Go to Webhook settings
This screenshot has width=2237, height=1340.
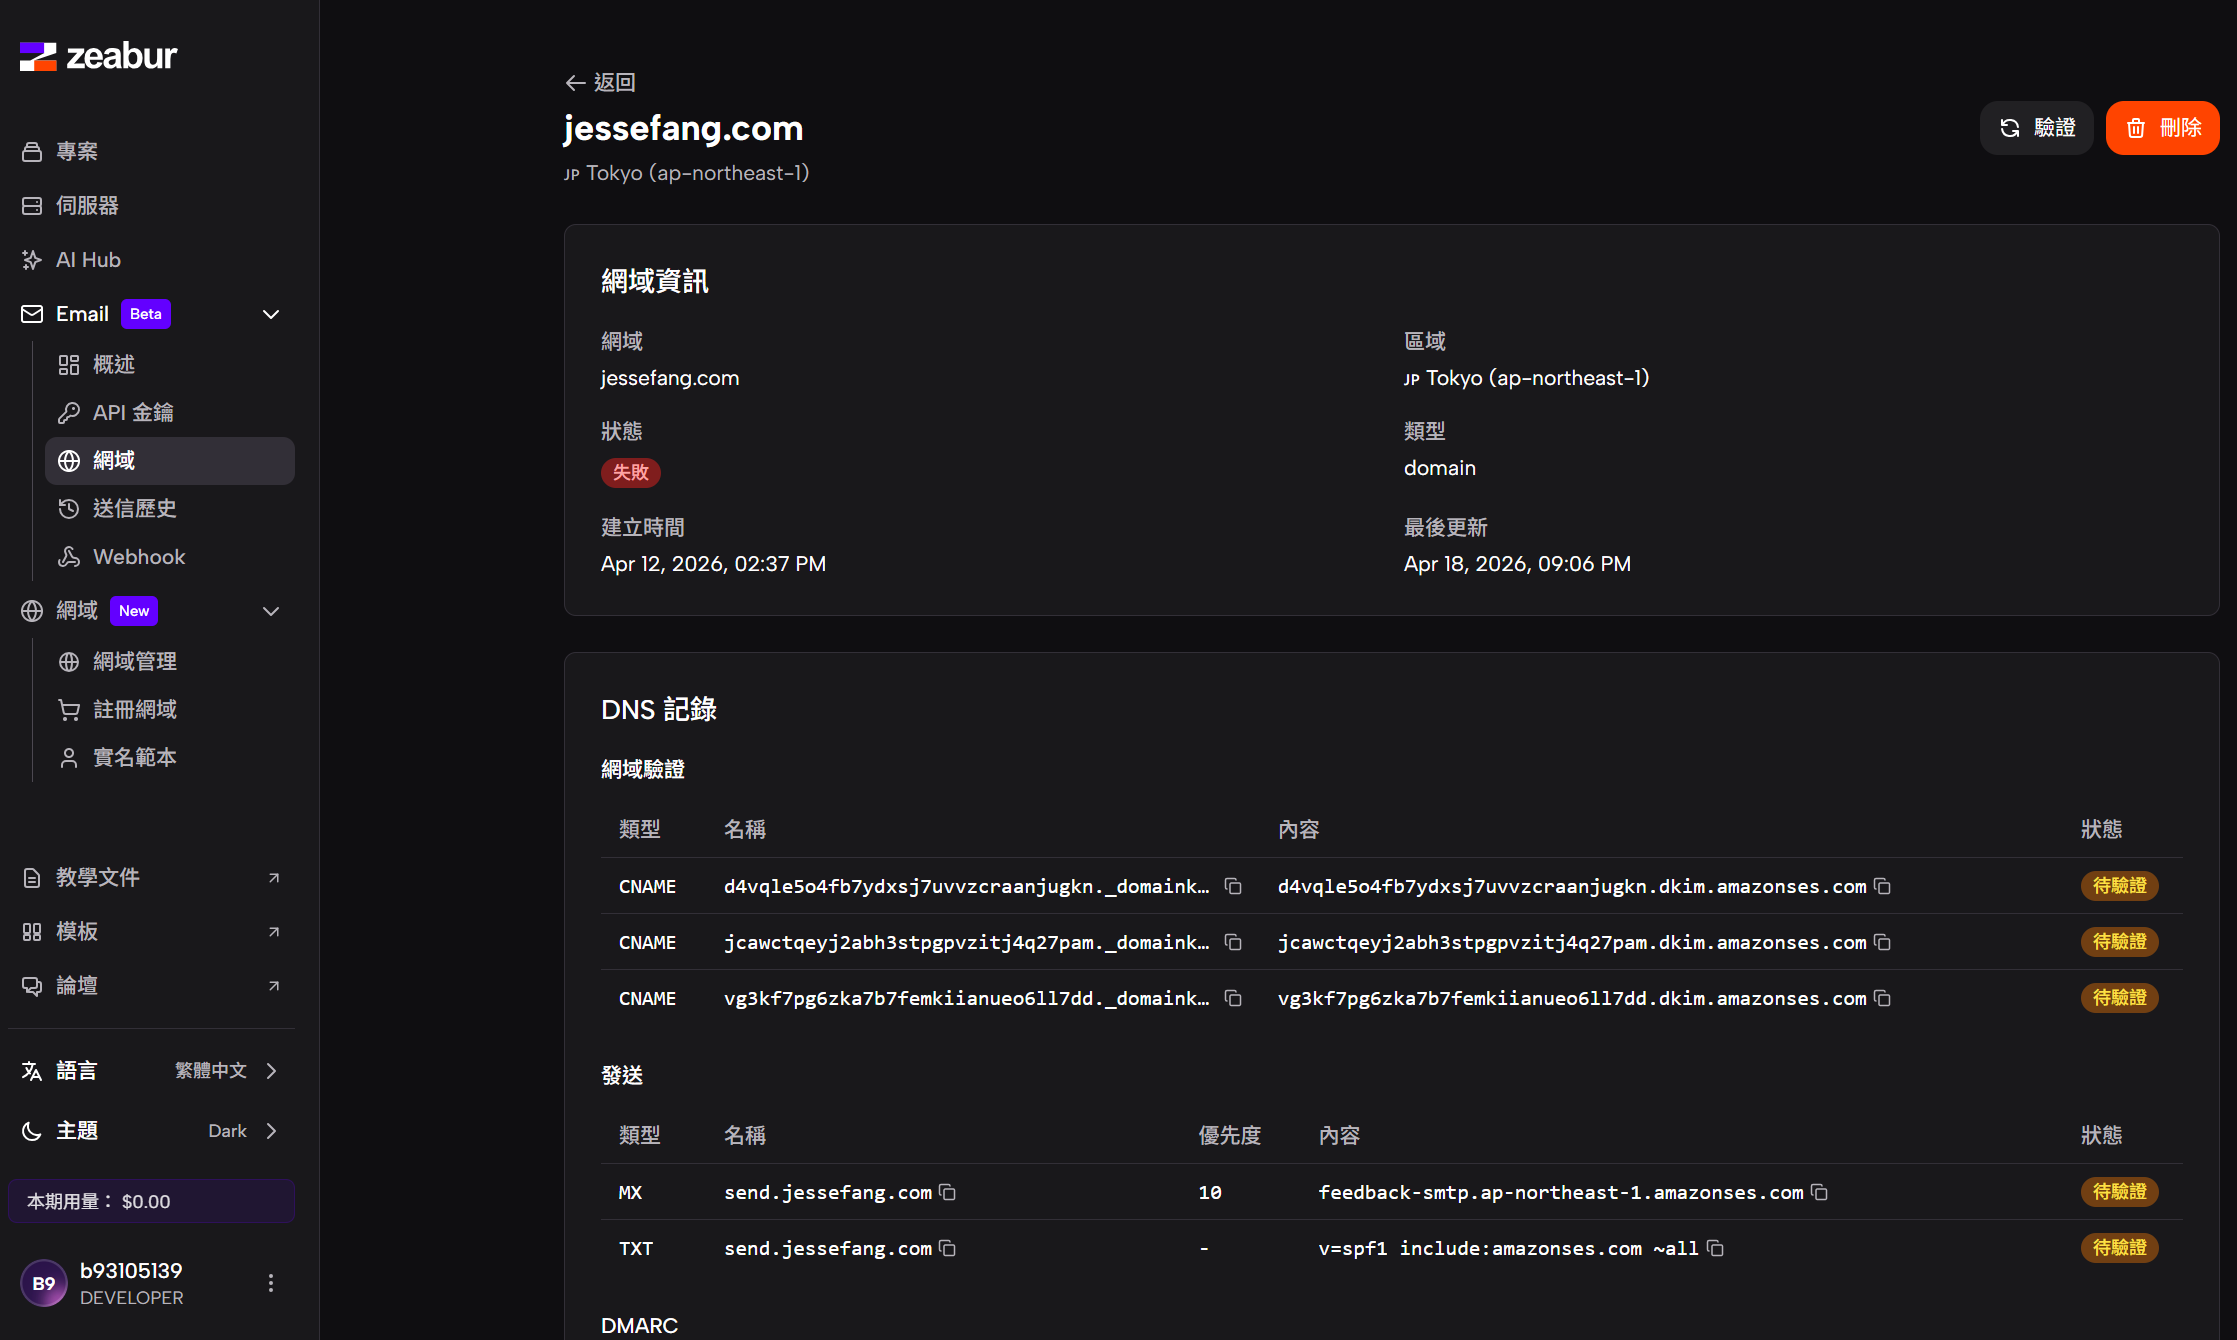point(138,557)
